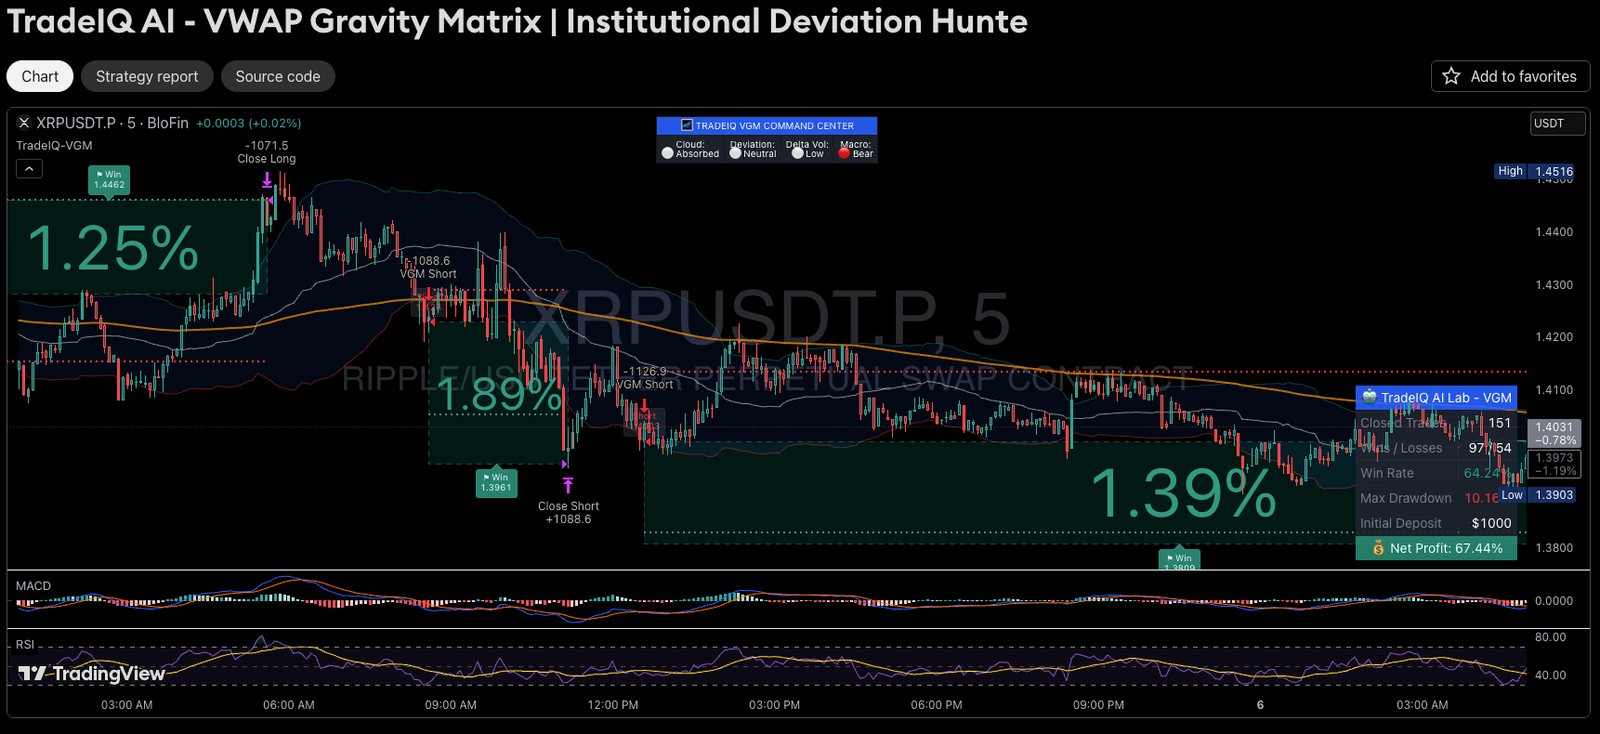Viewport: 1600px width, 734px height.
Task: Click the star icon beside Add to favorites
Action: (x=1451, y=76)
